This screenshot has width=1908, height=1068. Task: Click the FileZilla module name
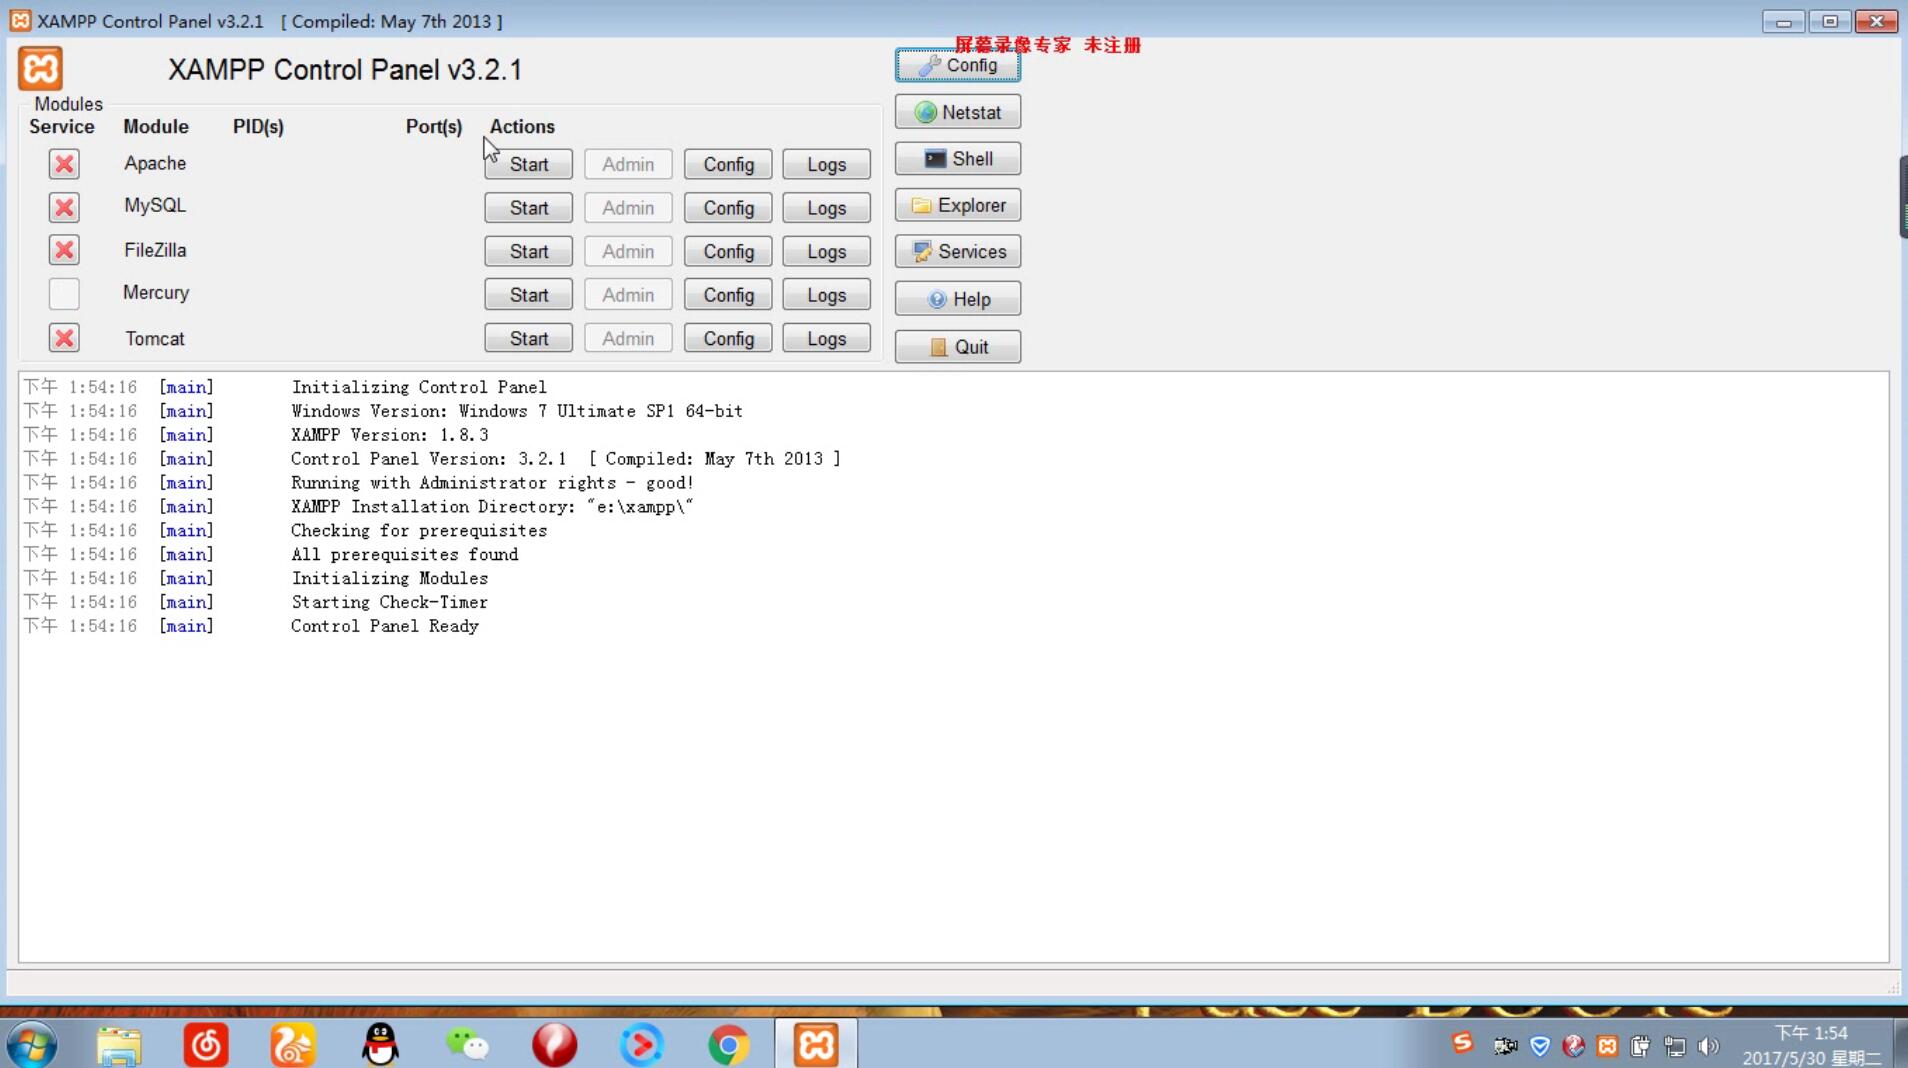(155, 250)
